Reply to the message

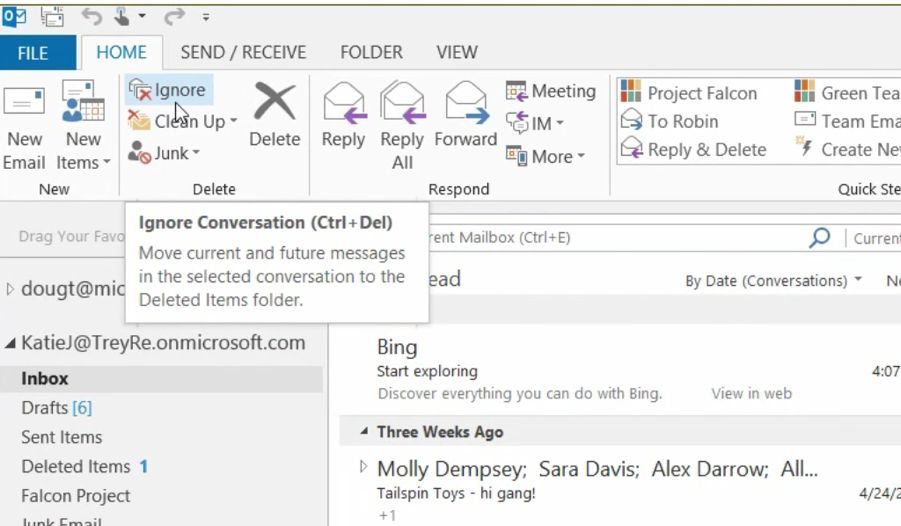click(343, 114)
